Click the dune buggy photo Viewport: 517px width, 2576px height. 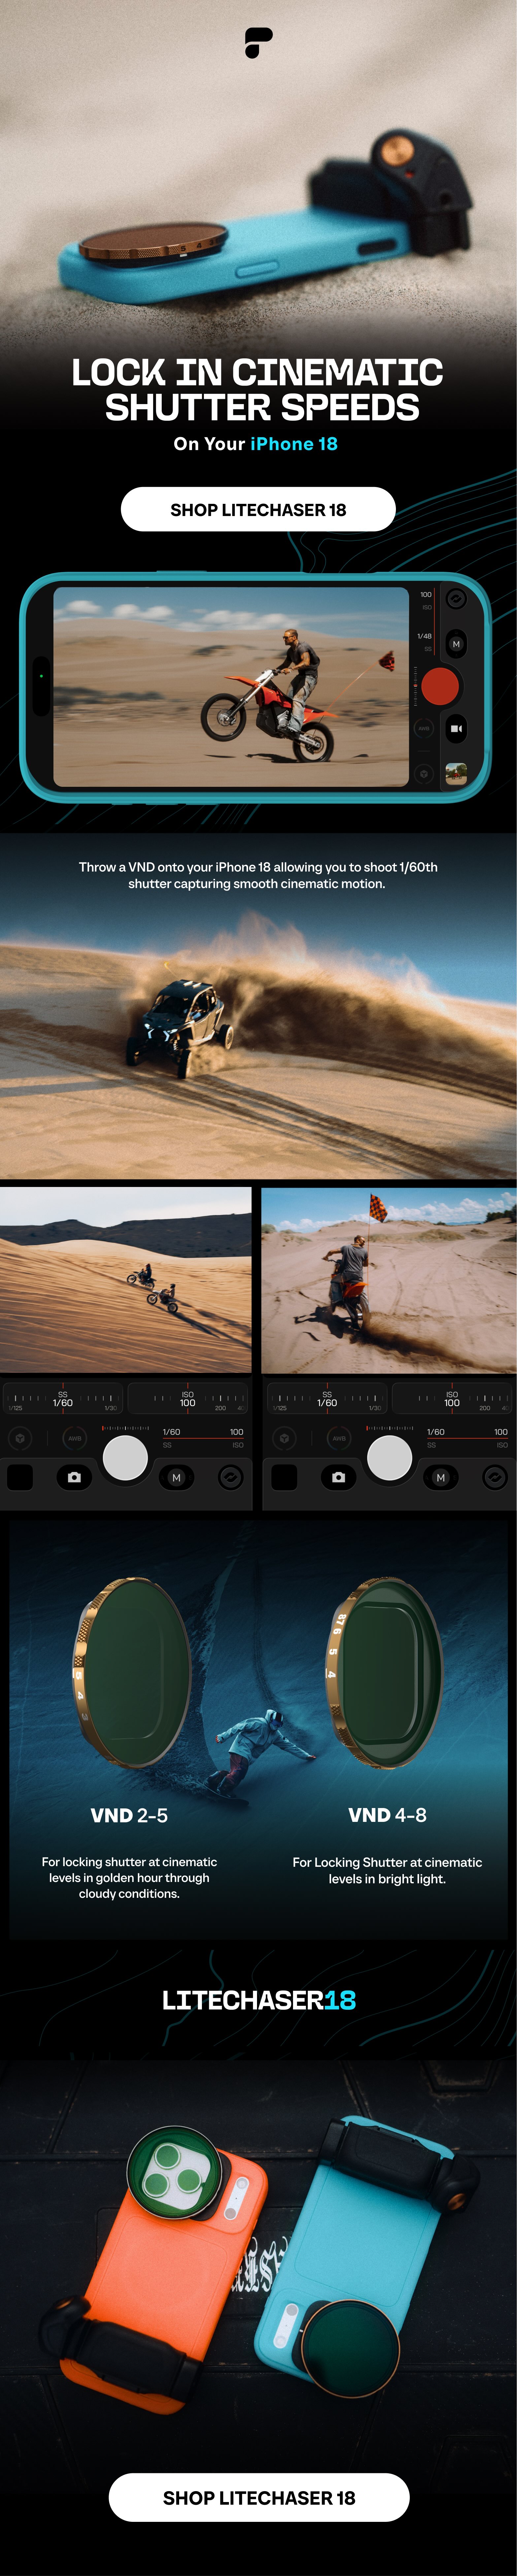click(258, 1040)
